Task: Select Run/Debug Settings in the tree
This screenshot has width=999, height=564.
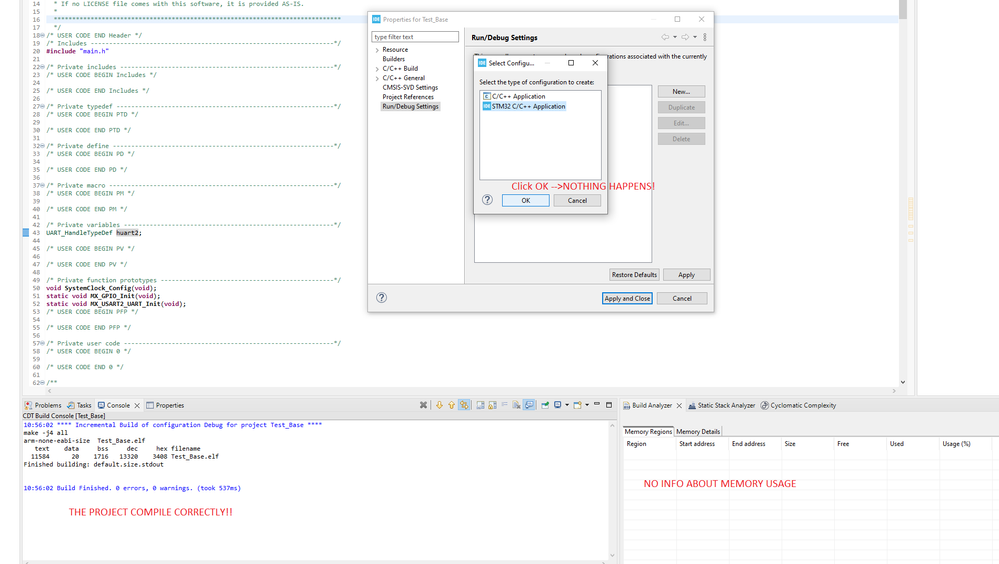Action: pyautogui.click(x=410, y=106)
